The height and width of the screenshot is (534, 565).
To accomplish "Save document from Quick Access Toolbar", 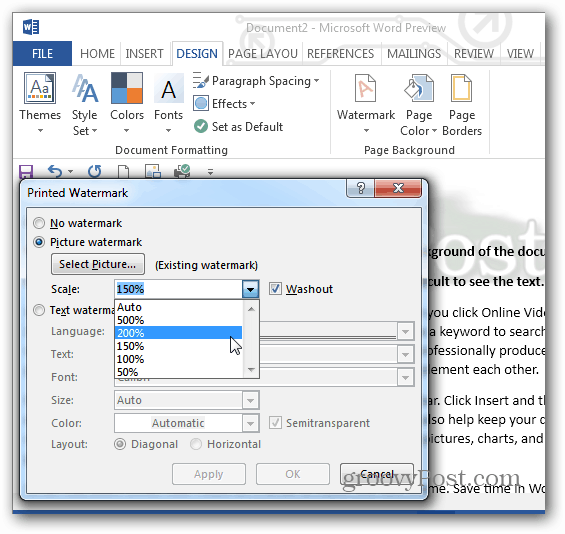I will [x=26, y=172].
